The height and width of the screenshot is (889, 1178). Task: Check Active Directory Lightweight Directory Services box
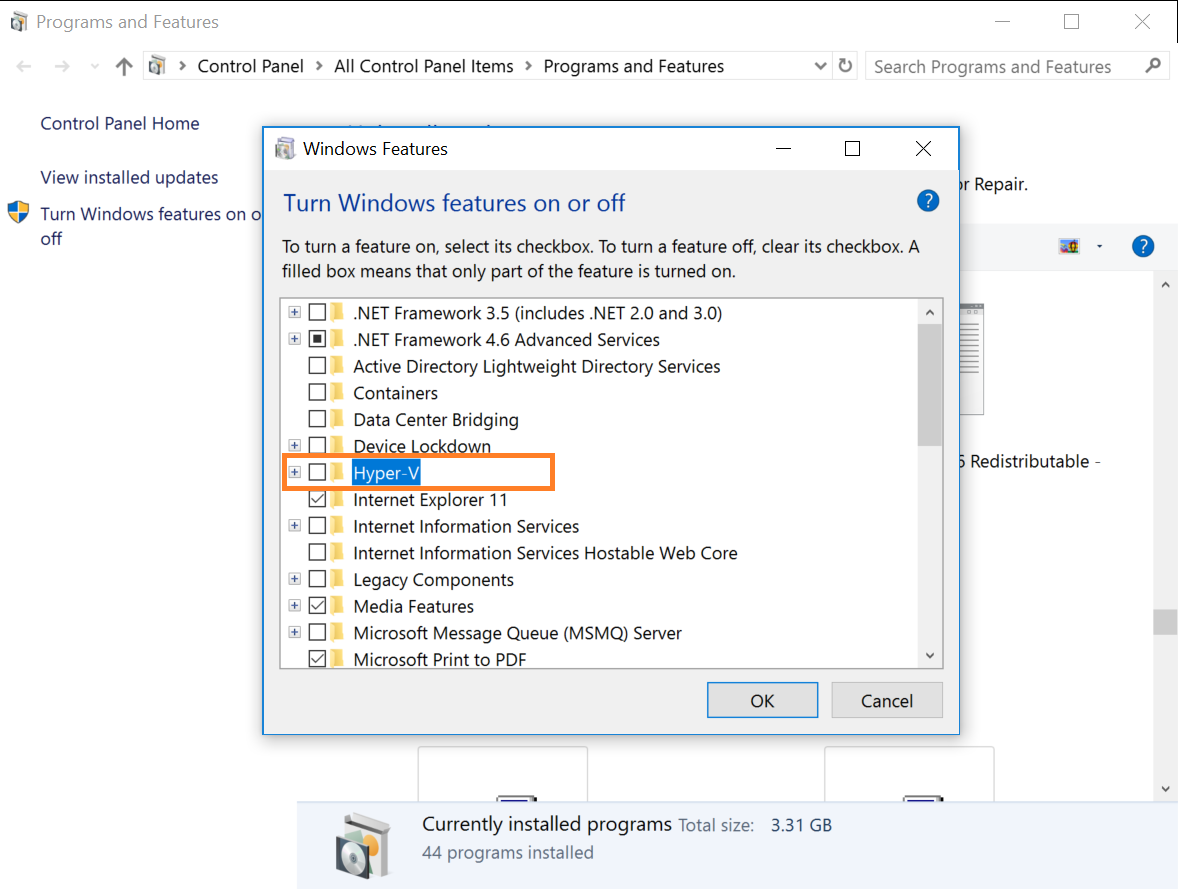click(317, 365)
